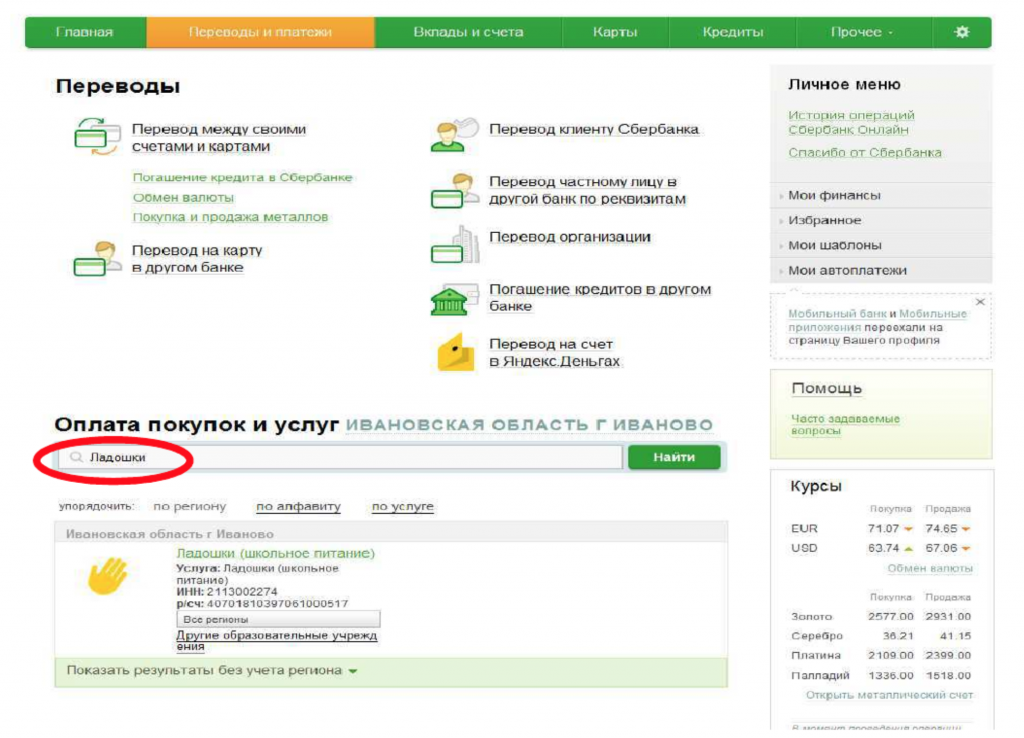
Task: Open the Кредиты tab
Action: point(733,32)
